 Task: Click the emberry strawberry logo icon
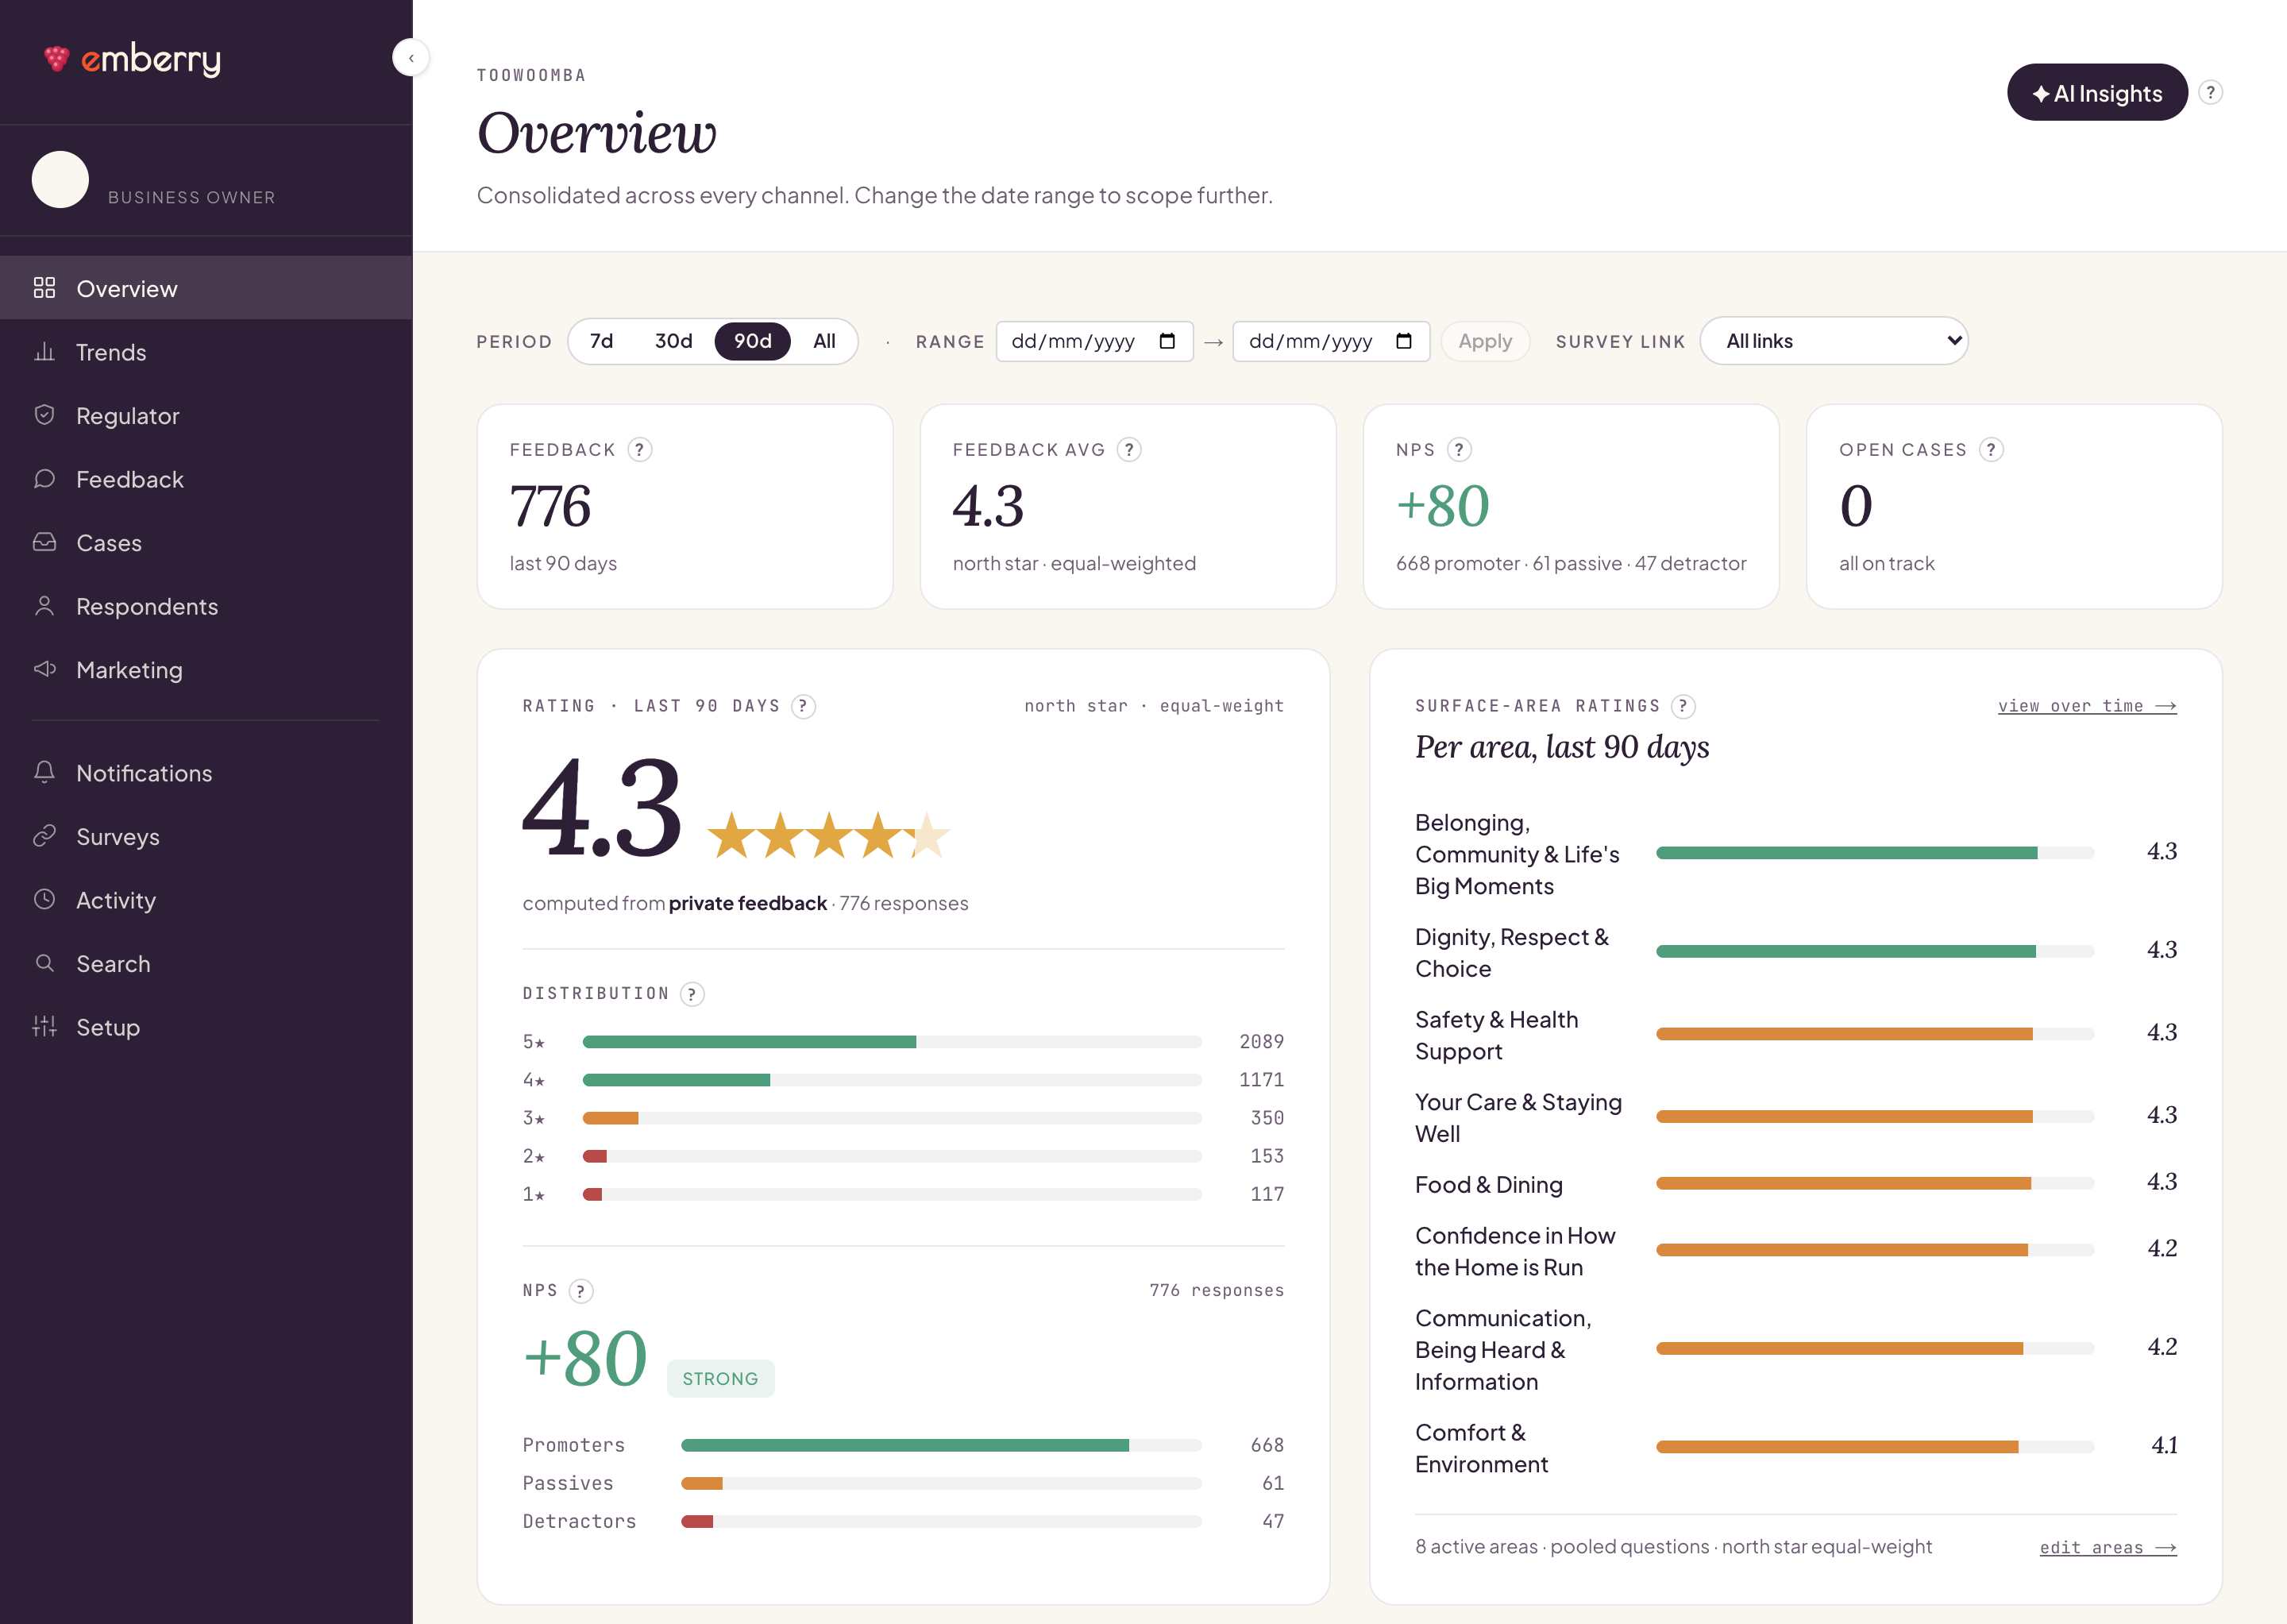[57, 59]
